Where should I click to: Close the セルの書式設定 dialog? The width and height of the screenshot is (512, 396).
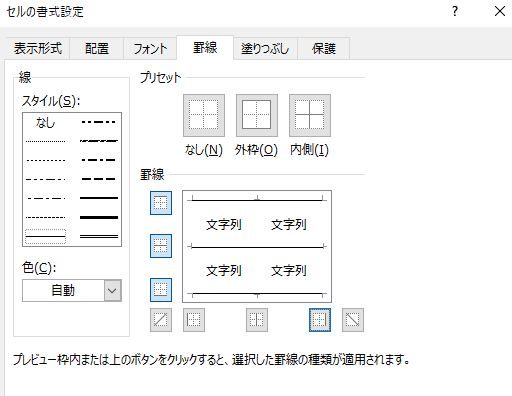coord(500,12)
